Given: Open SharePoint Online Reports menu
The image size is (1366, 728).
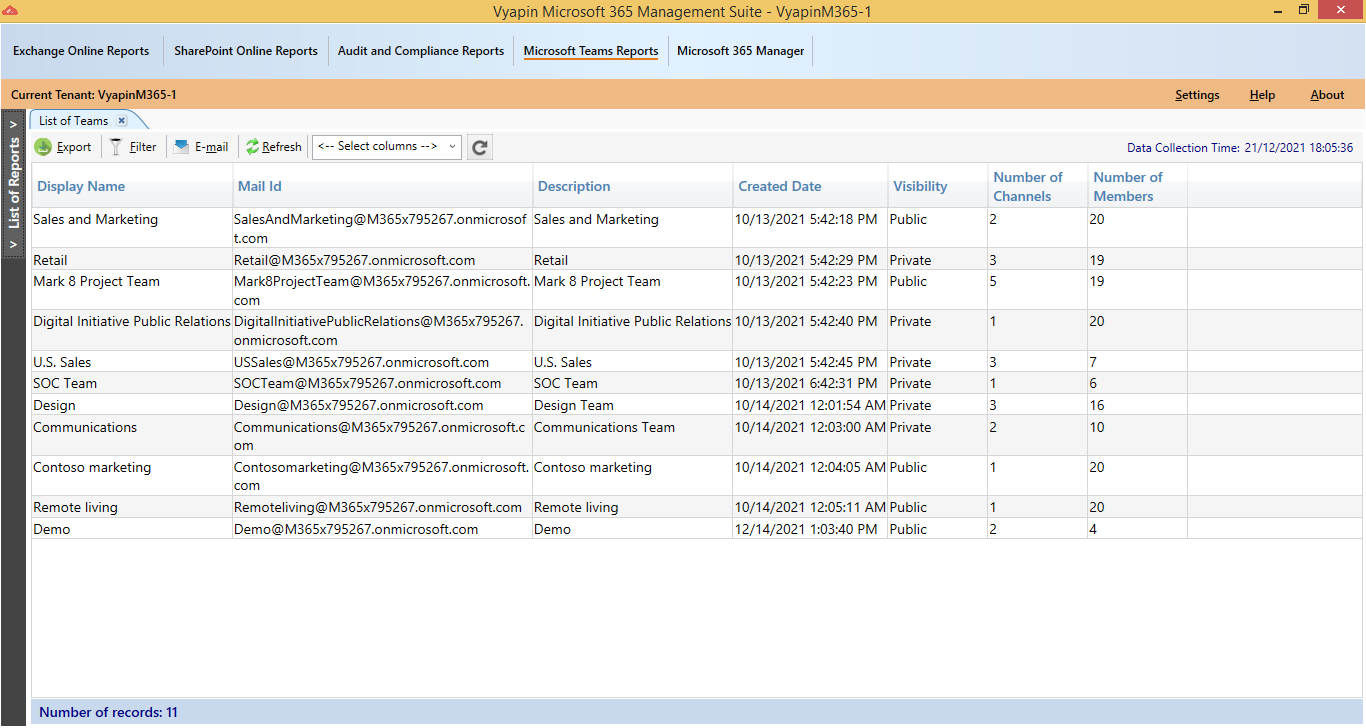Looking at the screenshot, I should coord(246,51).
